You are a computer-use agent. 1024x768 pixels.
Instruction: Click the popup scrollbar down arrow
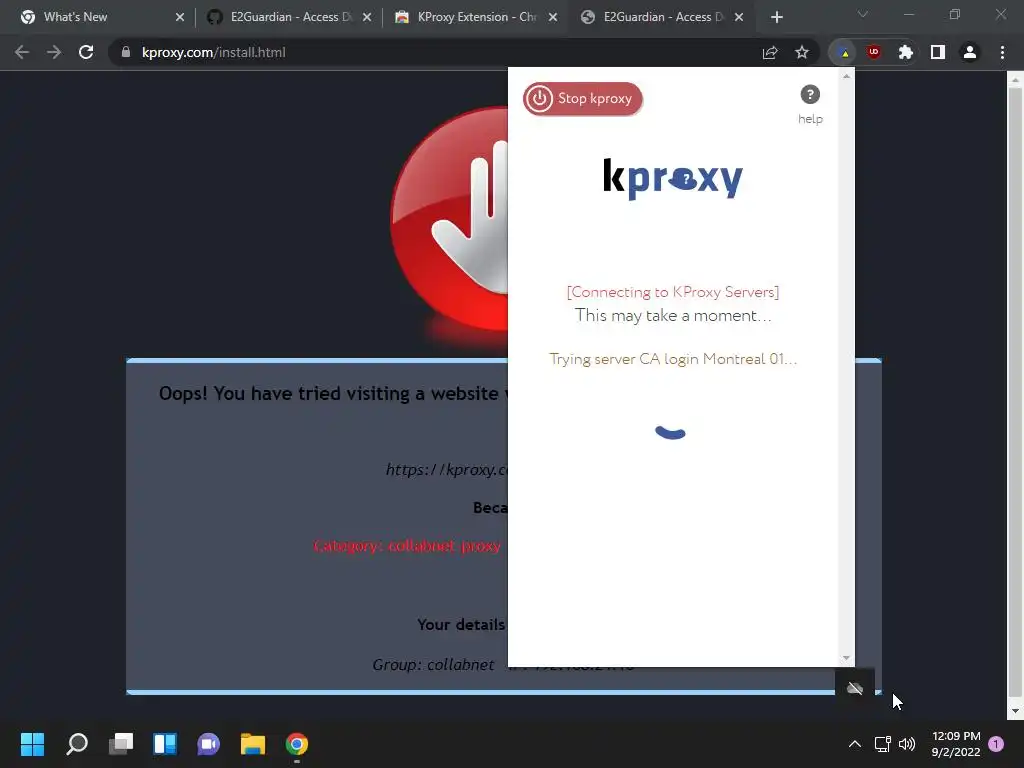click(x=846, y=658)
